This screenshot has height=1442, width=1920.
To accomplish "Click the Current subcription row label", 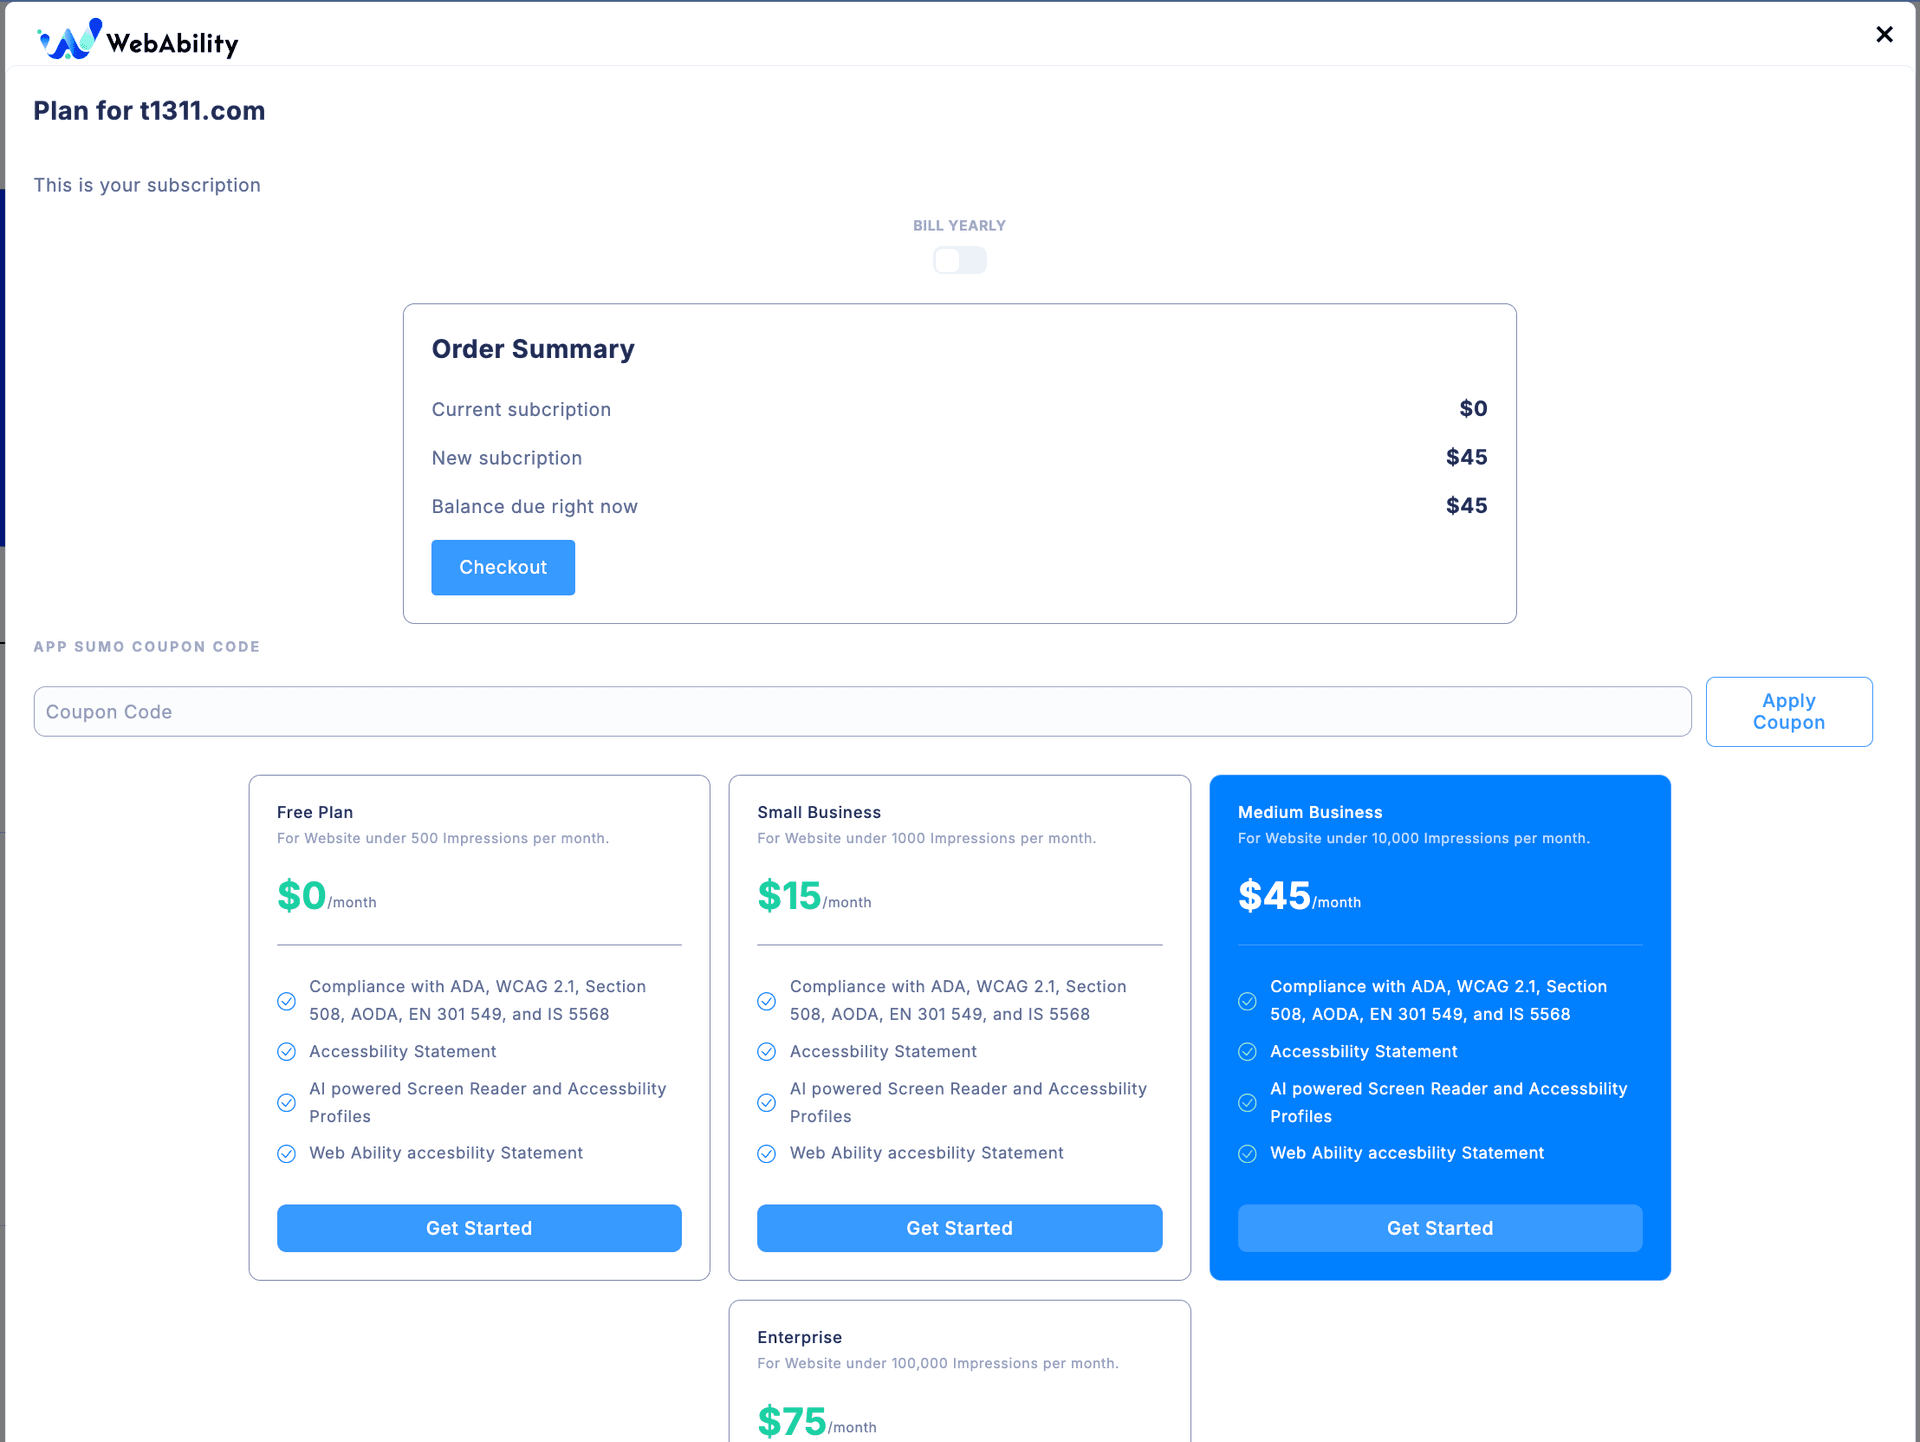I will 521,409.
